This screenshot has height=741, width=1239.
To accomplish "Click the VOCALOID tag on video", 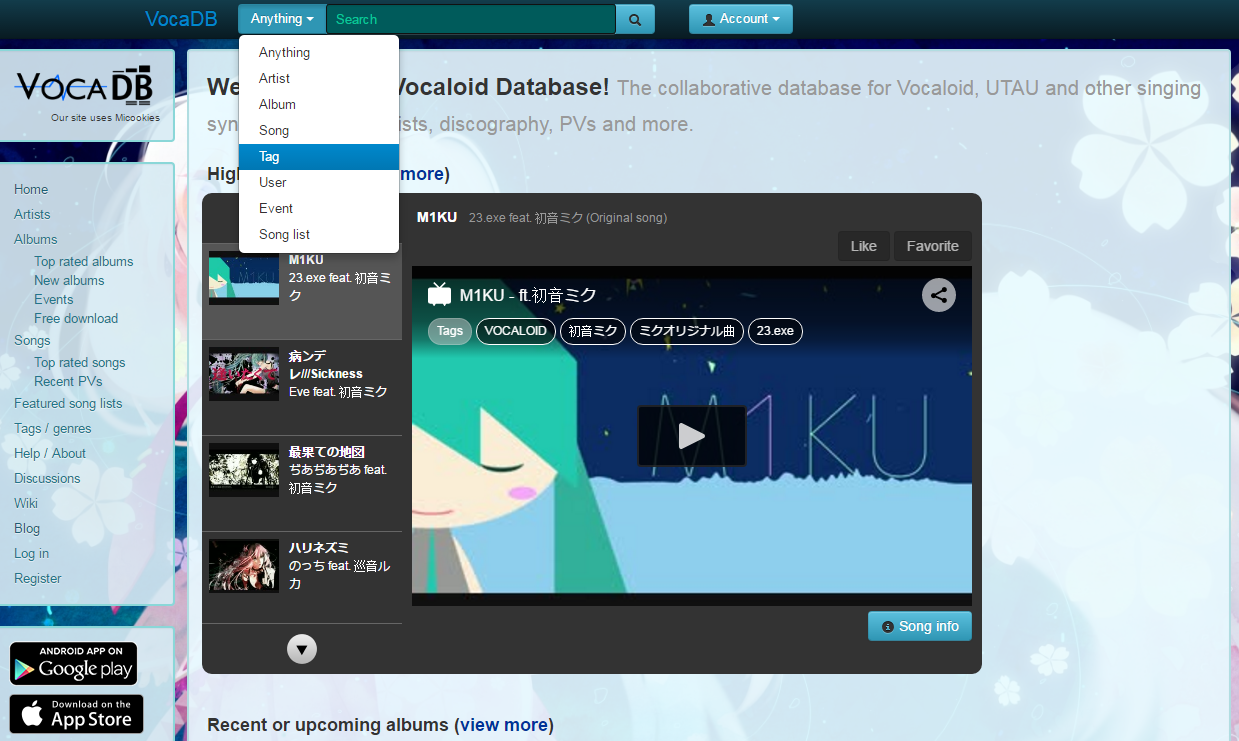I will (x=516, y=331).
